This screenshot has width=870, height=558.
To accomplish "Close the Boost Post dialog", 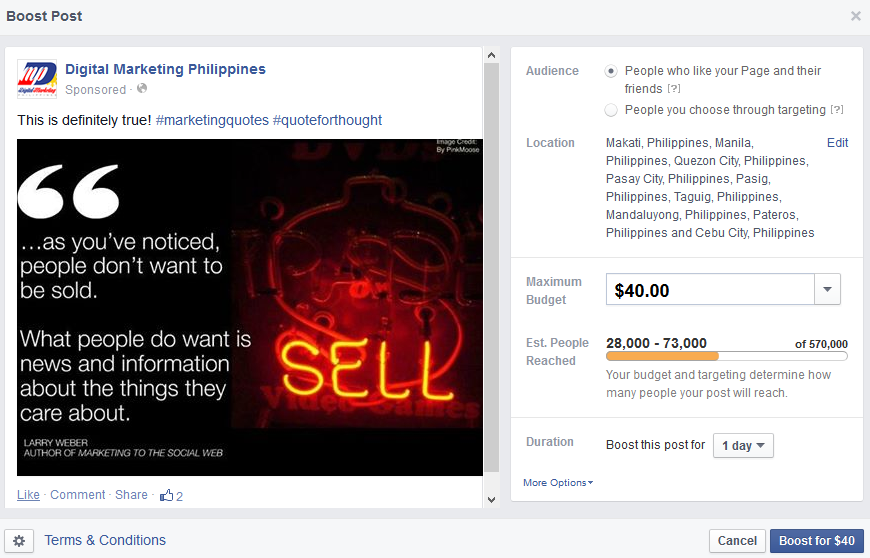I will pos(856,16).
